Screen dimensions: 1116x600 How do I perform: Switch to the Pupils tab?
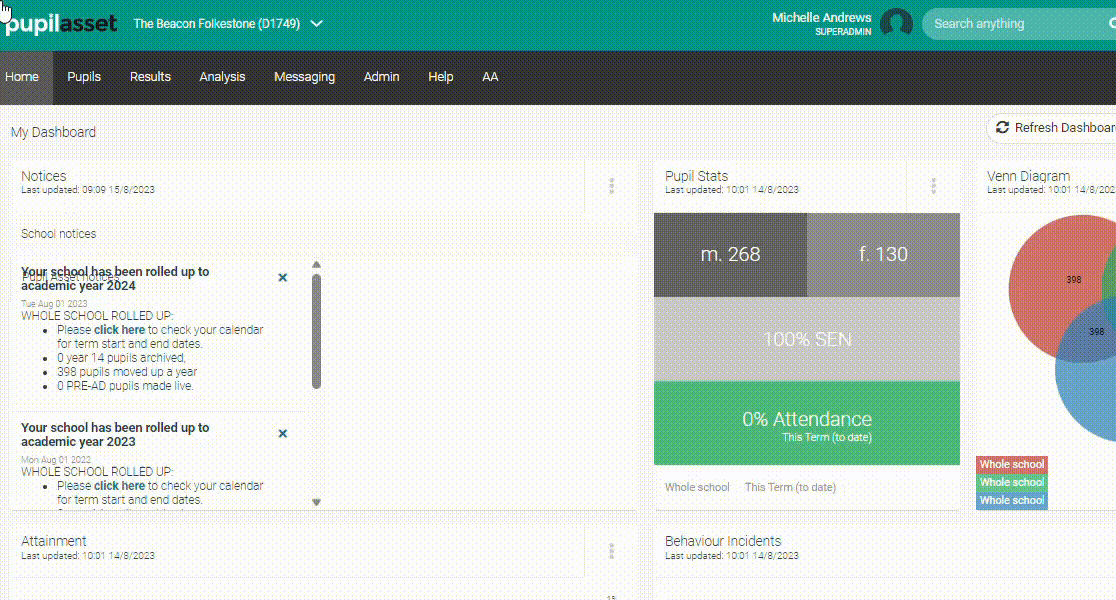pyautogui.click(x=84, y=76)
